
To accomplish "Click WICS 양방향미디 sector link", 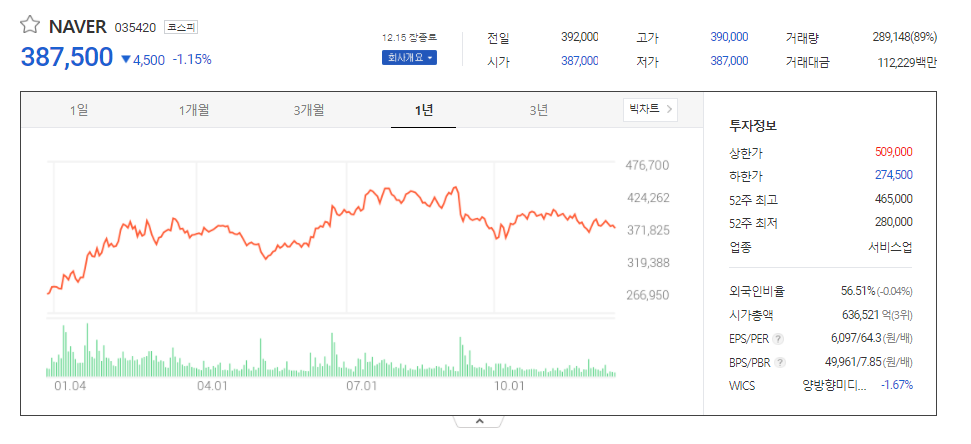I will 834,385.
